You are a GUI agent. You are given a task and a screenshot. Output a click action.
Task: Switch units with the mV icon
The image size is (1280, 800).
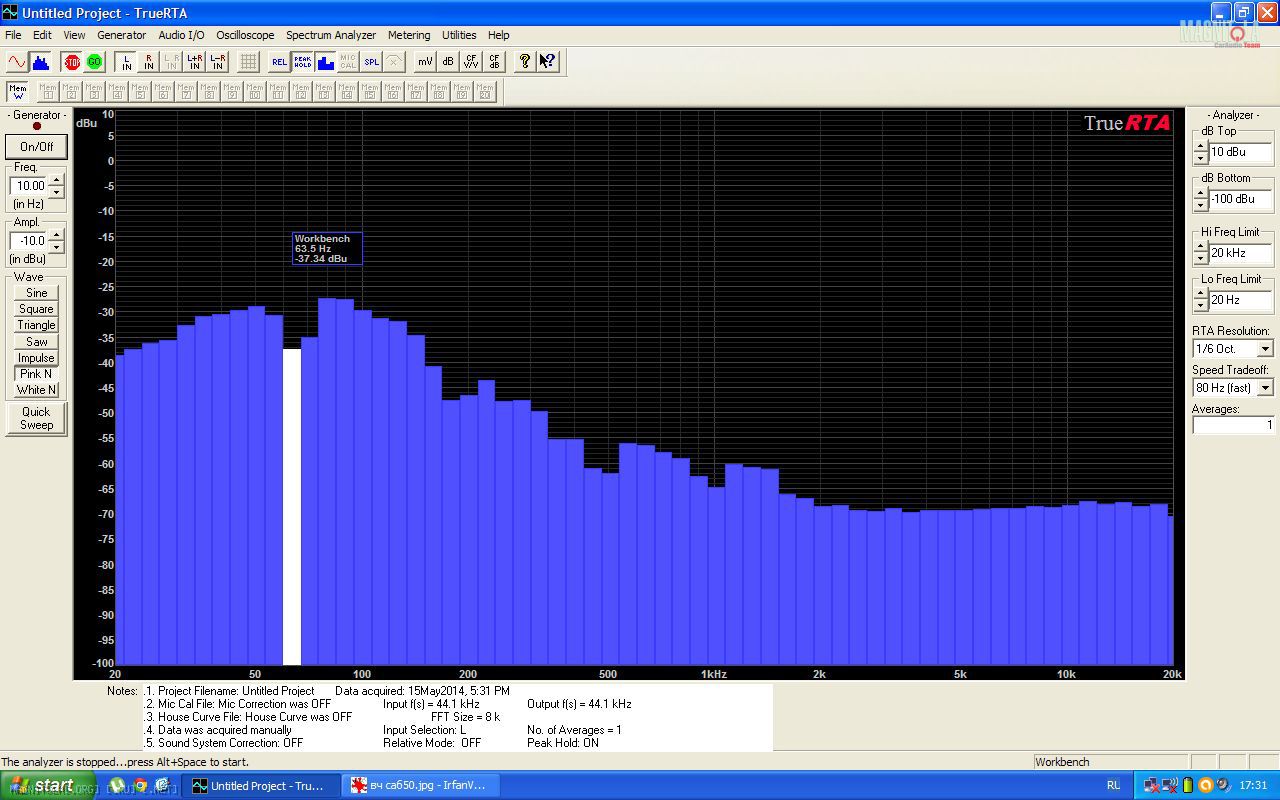(x=425, y=62)
